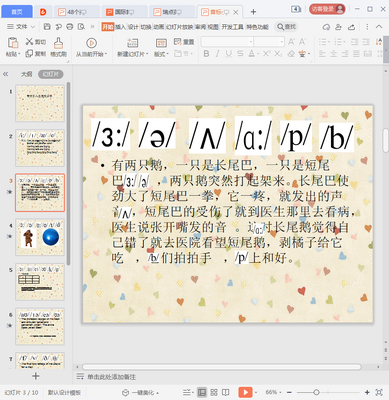Viewport: 389px width, 400px height.
Task: Toggle Underline formatting
Action: [228, 53]
